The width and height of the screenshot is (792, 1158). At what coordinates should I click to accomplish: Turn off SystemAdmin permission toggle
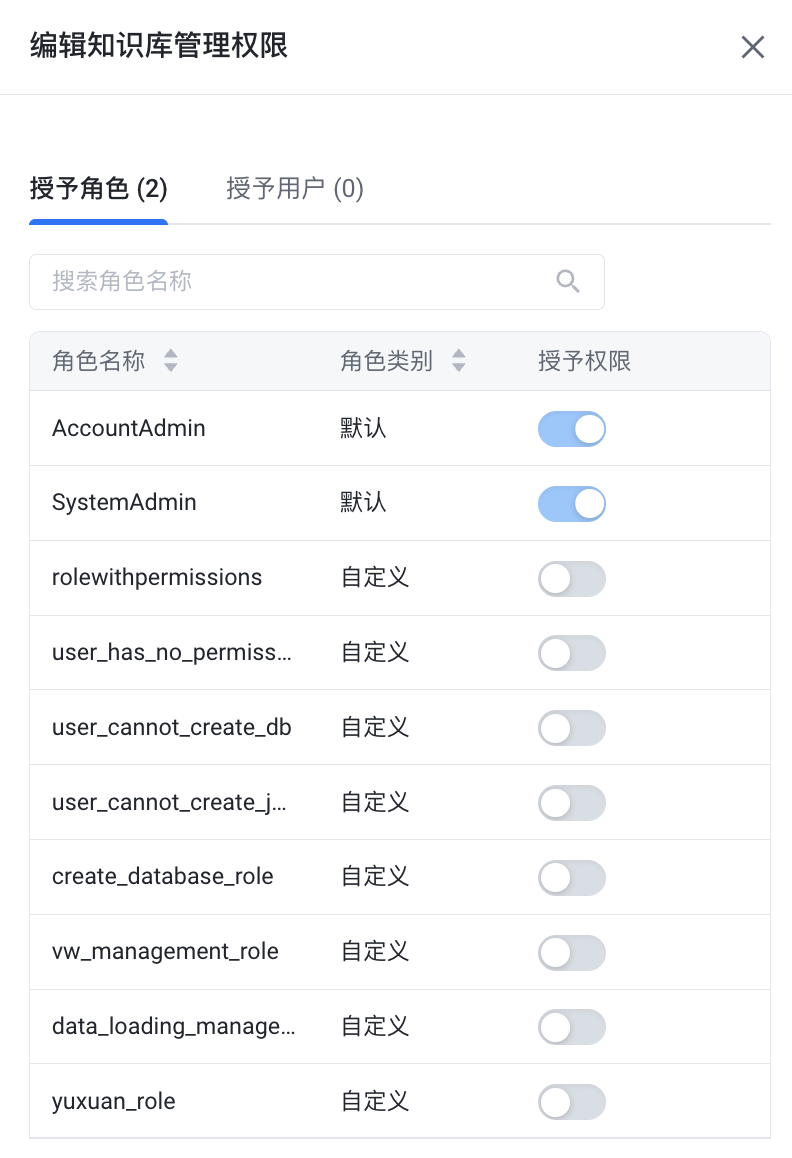[x=572, y=503]
